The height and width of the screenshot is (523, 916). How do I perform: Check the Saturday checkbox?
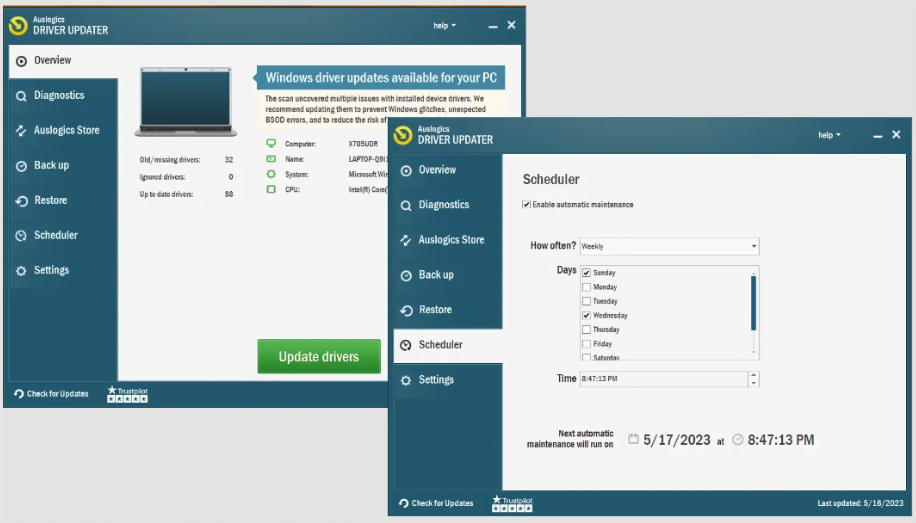587,357
